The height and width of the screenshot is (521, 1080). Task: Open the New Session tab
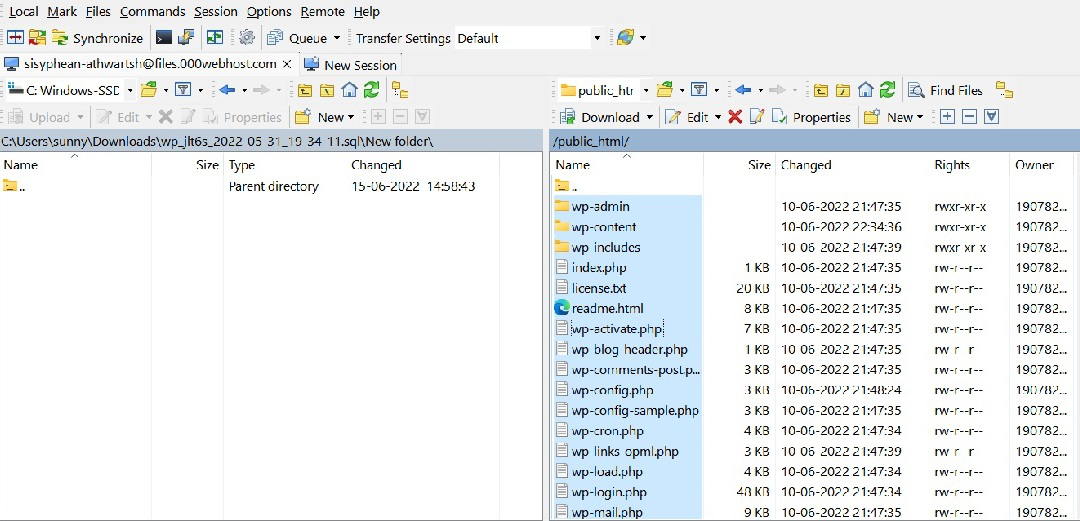click(351, 65)
